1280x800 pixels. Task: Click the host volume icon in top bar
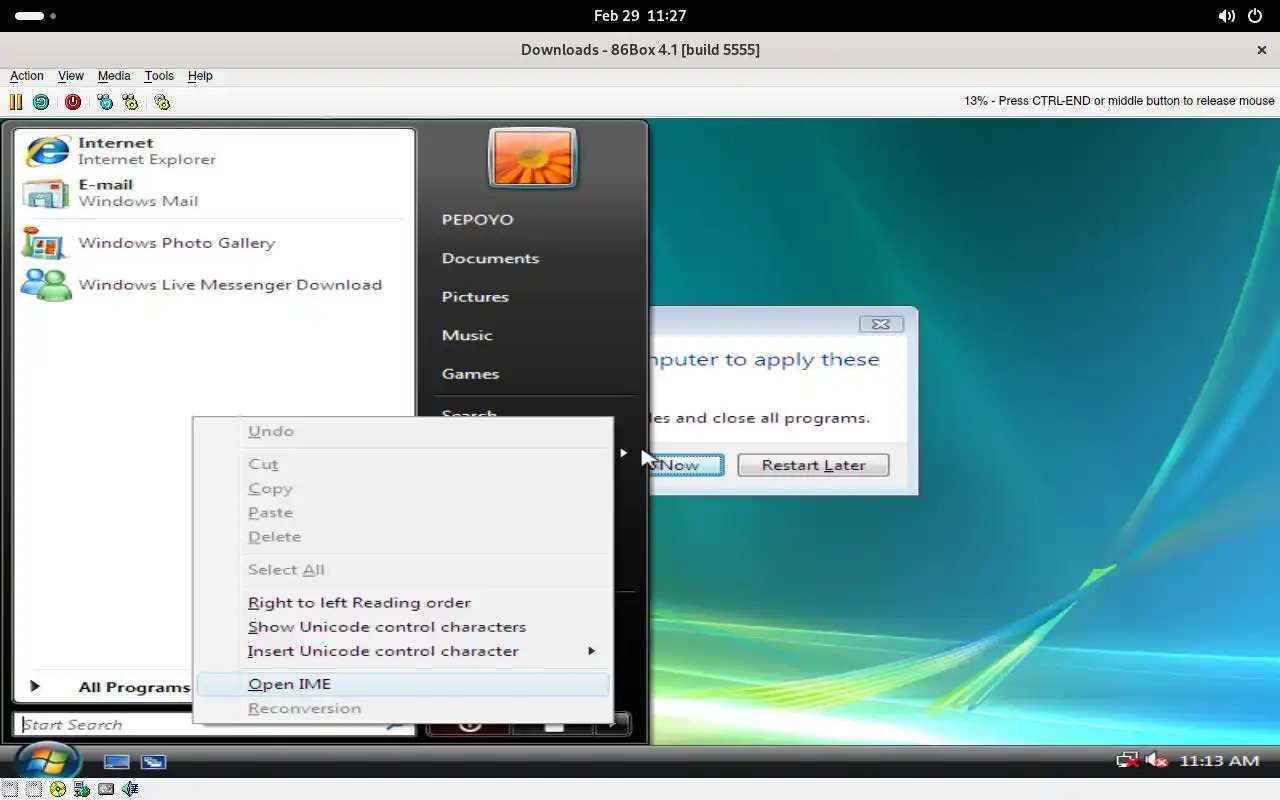pos(1227,16)
